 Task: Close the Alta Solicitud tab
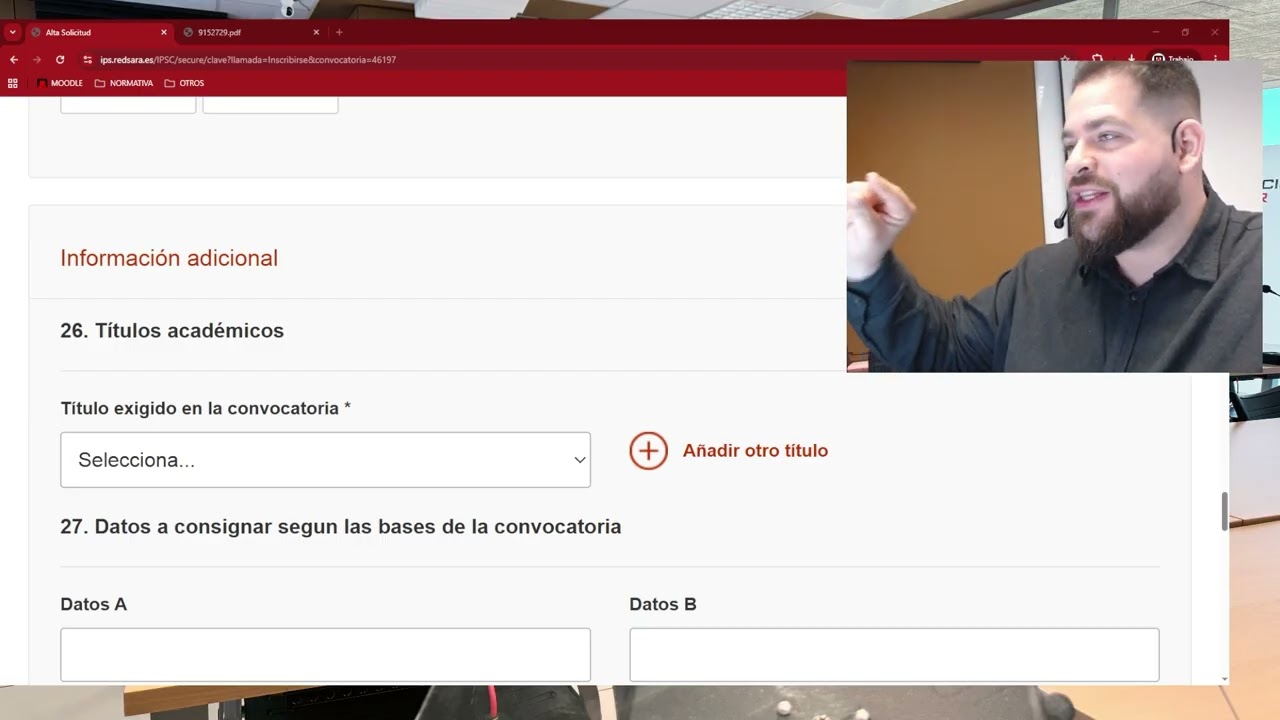(164, 32)
